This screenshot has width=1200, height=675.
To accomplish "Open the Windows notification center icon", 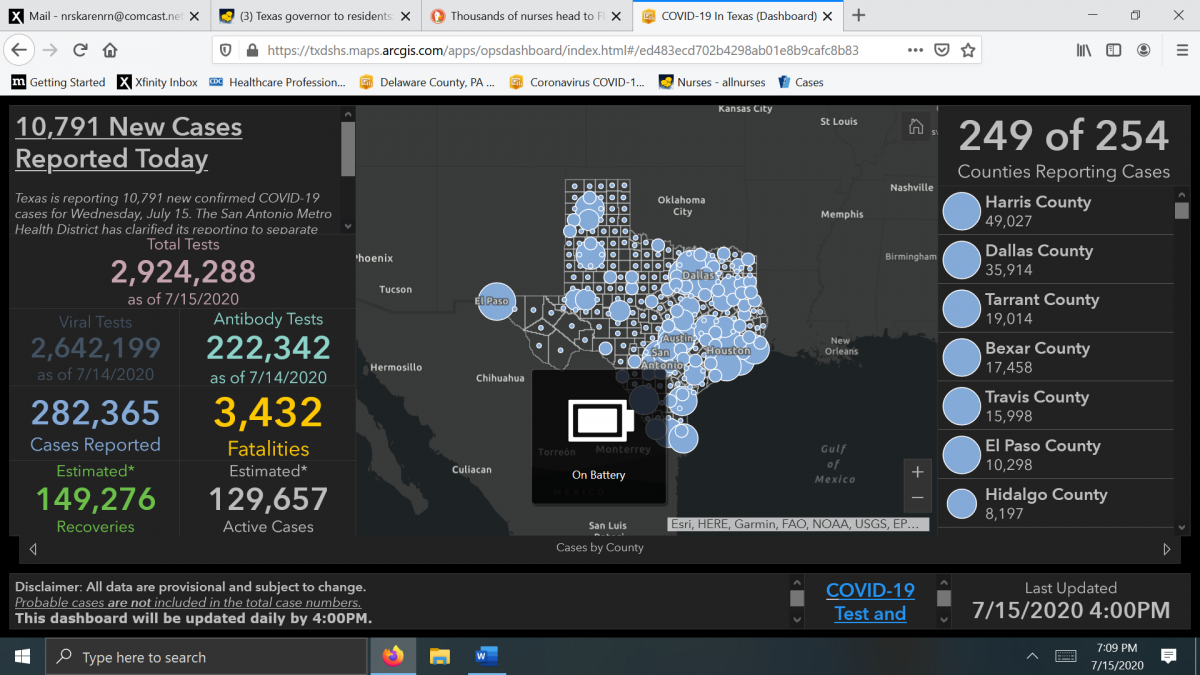I will point(1168,656).
